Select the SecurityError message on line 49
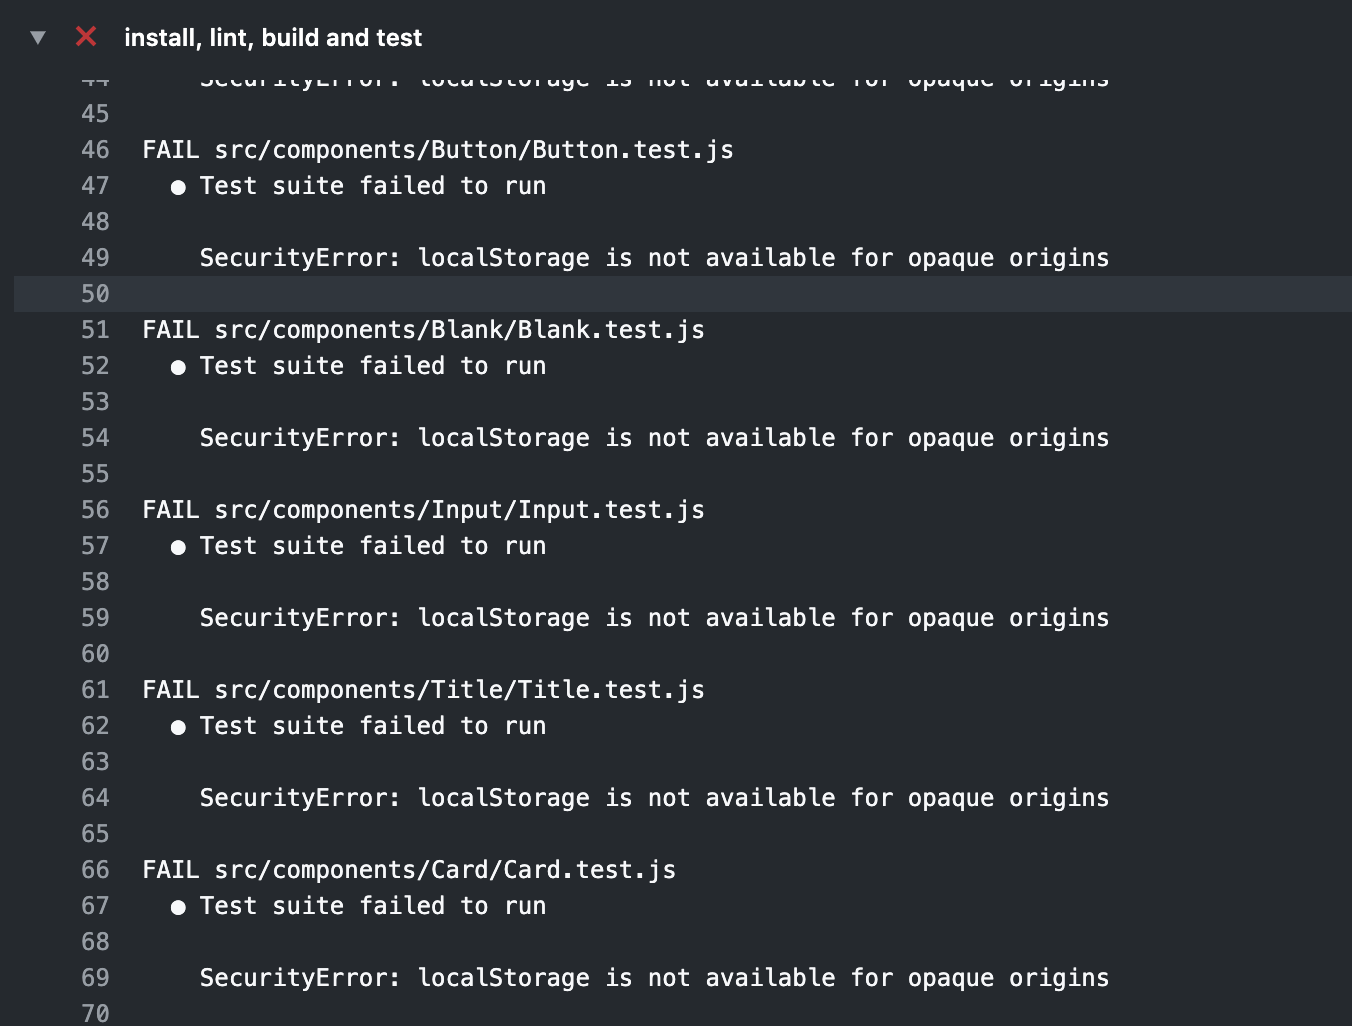The height and width of the screenshot is (1026, 1352). [654, 257]
